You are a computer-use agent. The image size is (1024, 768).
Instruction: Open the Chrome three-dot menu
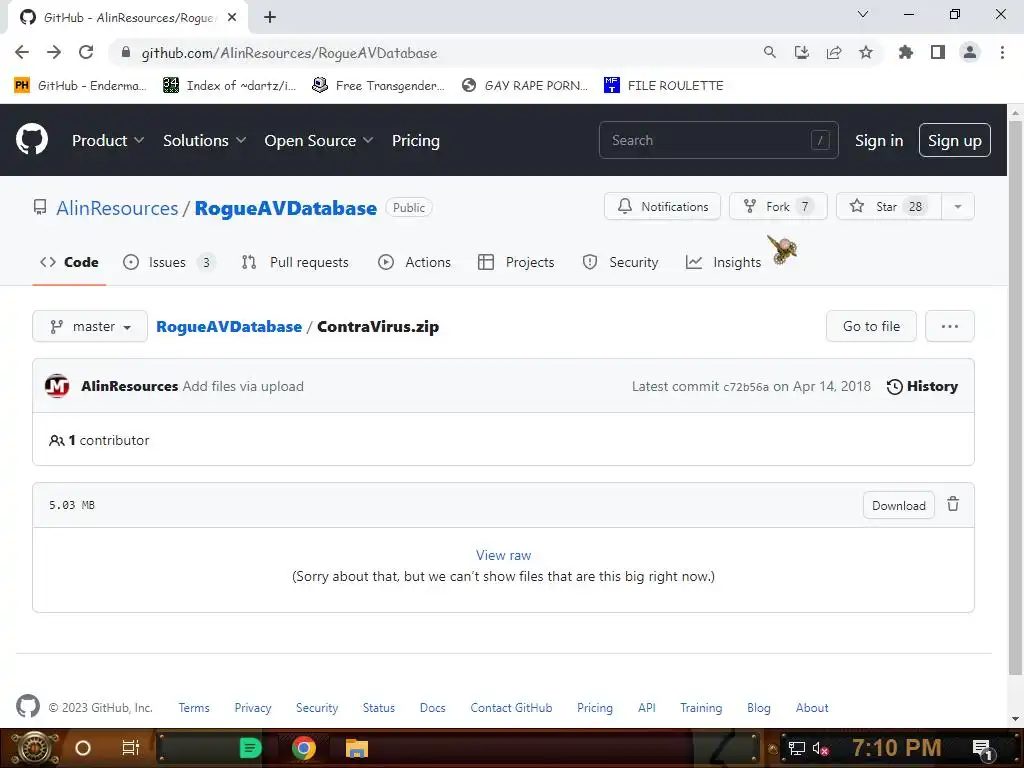(1002, 52)
